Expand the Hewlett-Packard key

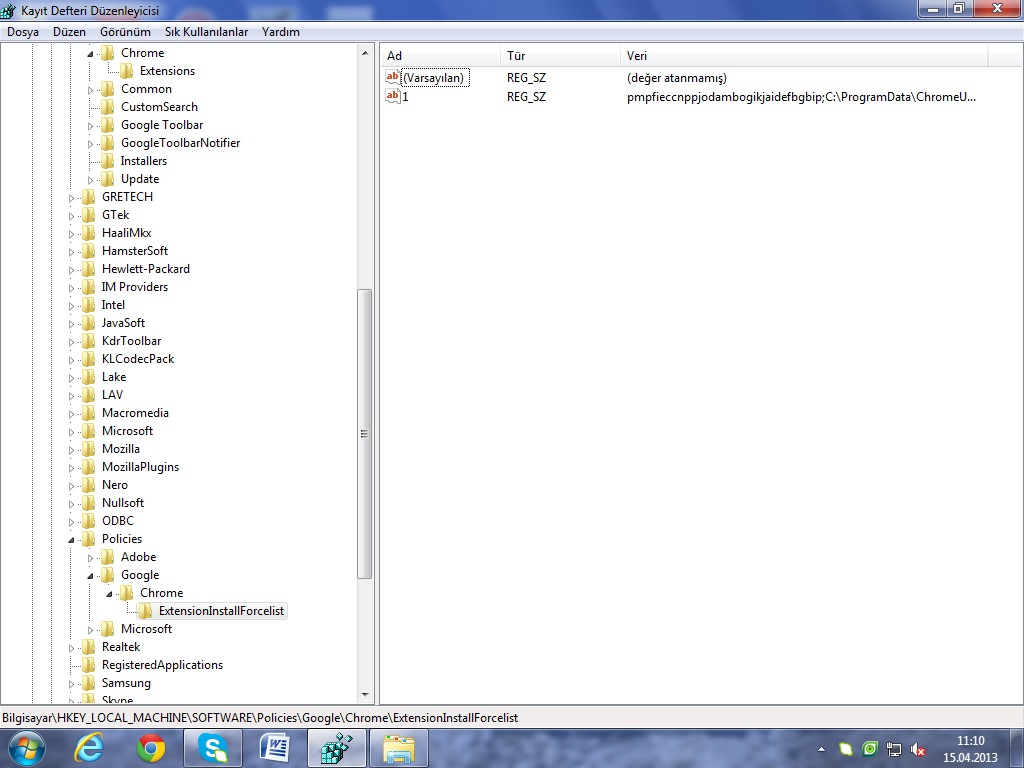tap(72, 270)
